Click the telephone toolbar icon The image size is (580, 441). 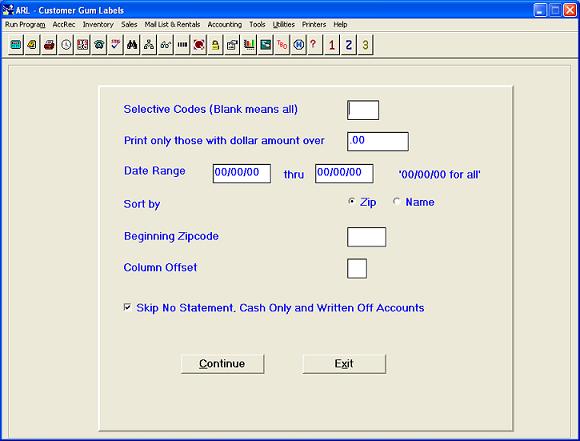tap(99, 45)
